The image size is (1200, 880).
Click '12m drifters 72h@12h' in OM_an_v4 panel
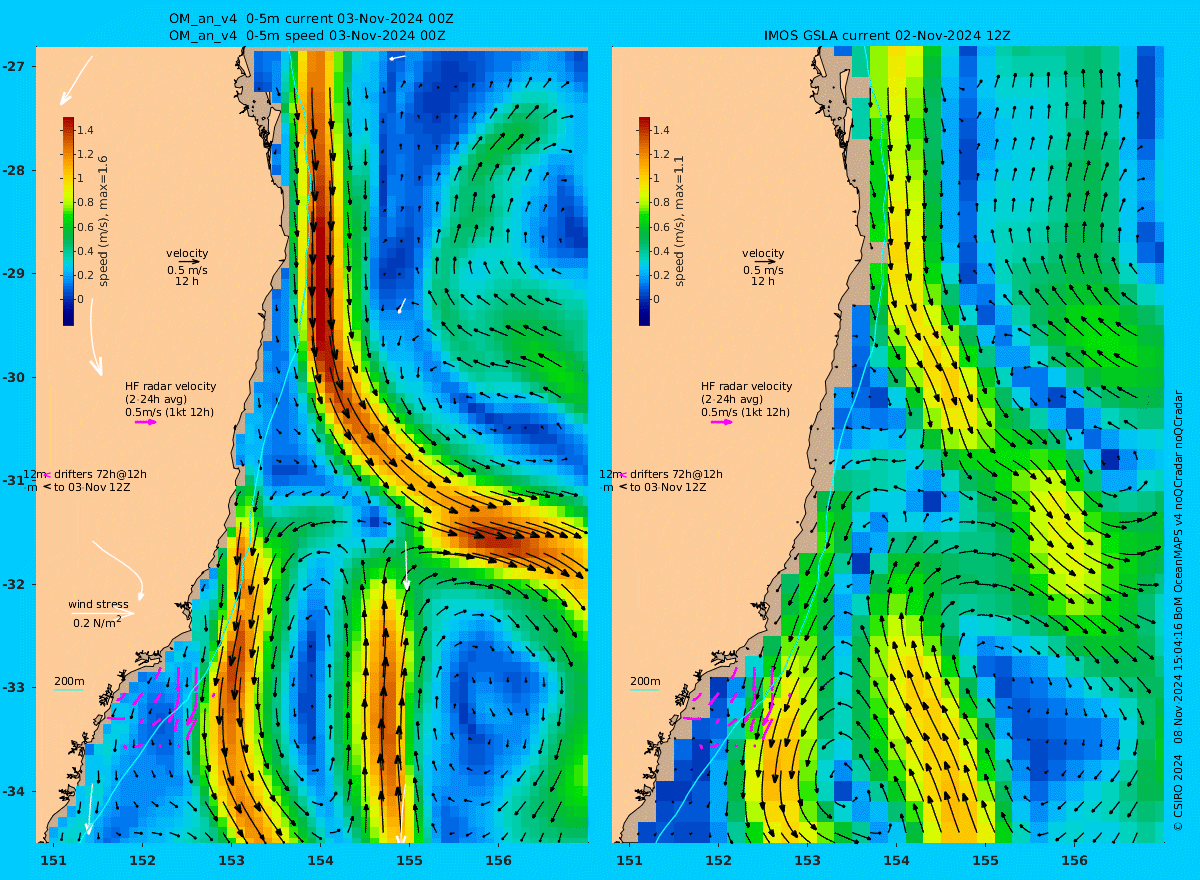[x=85, y=474]
